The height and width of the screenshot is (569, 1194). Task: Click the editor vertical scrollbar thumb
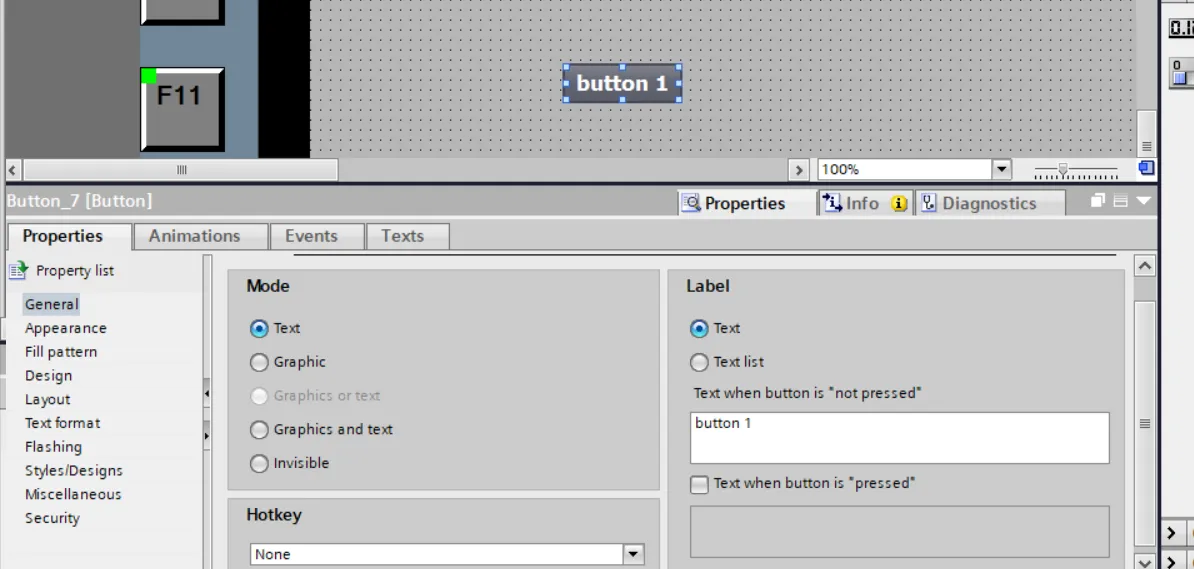click(1146, 134)
